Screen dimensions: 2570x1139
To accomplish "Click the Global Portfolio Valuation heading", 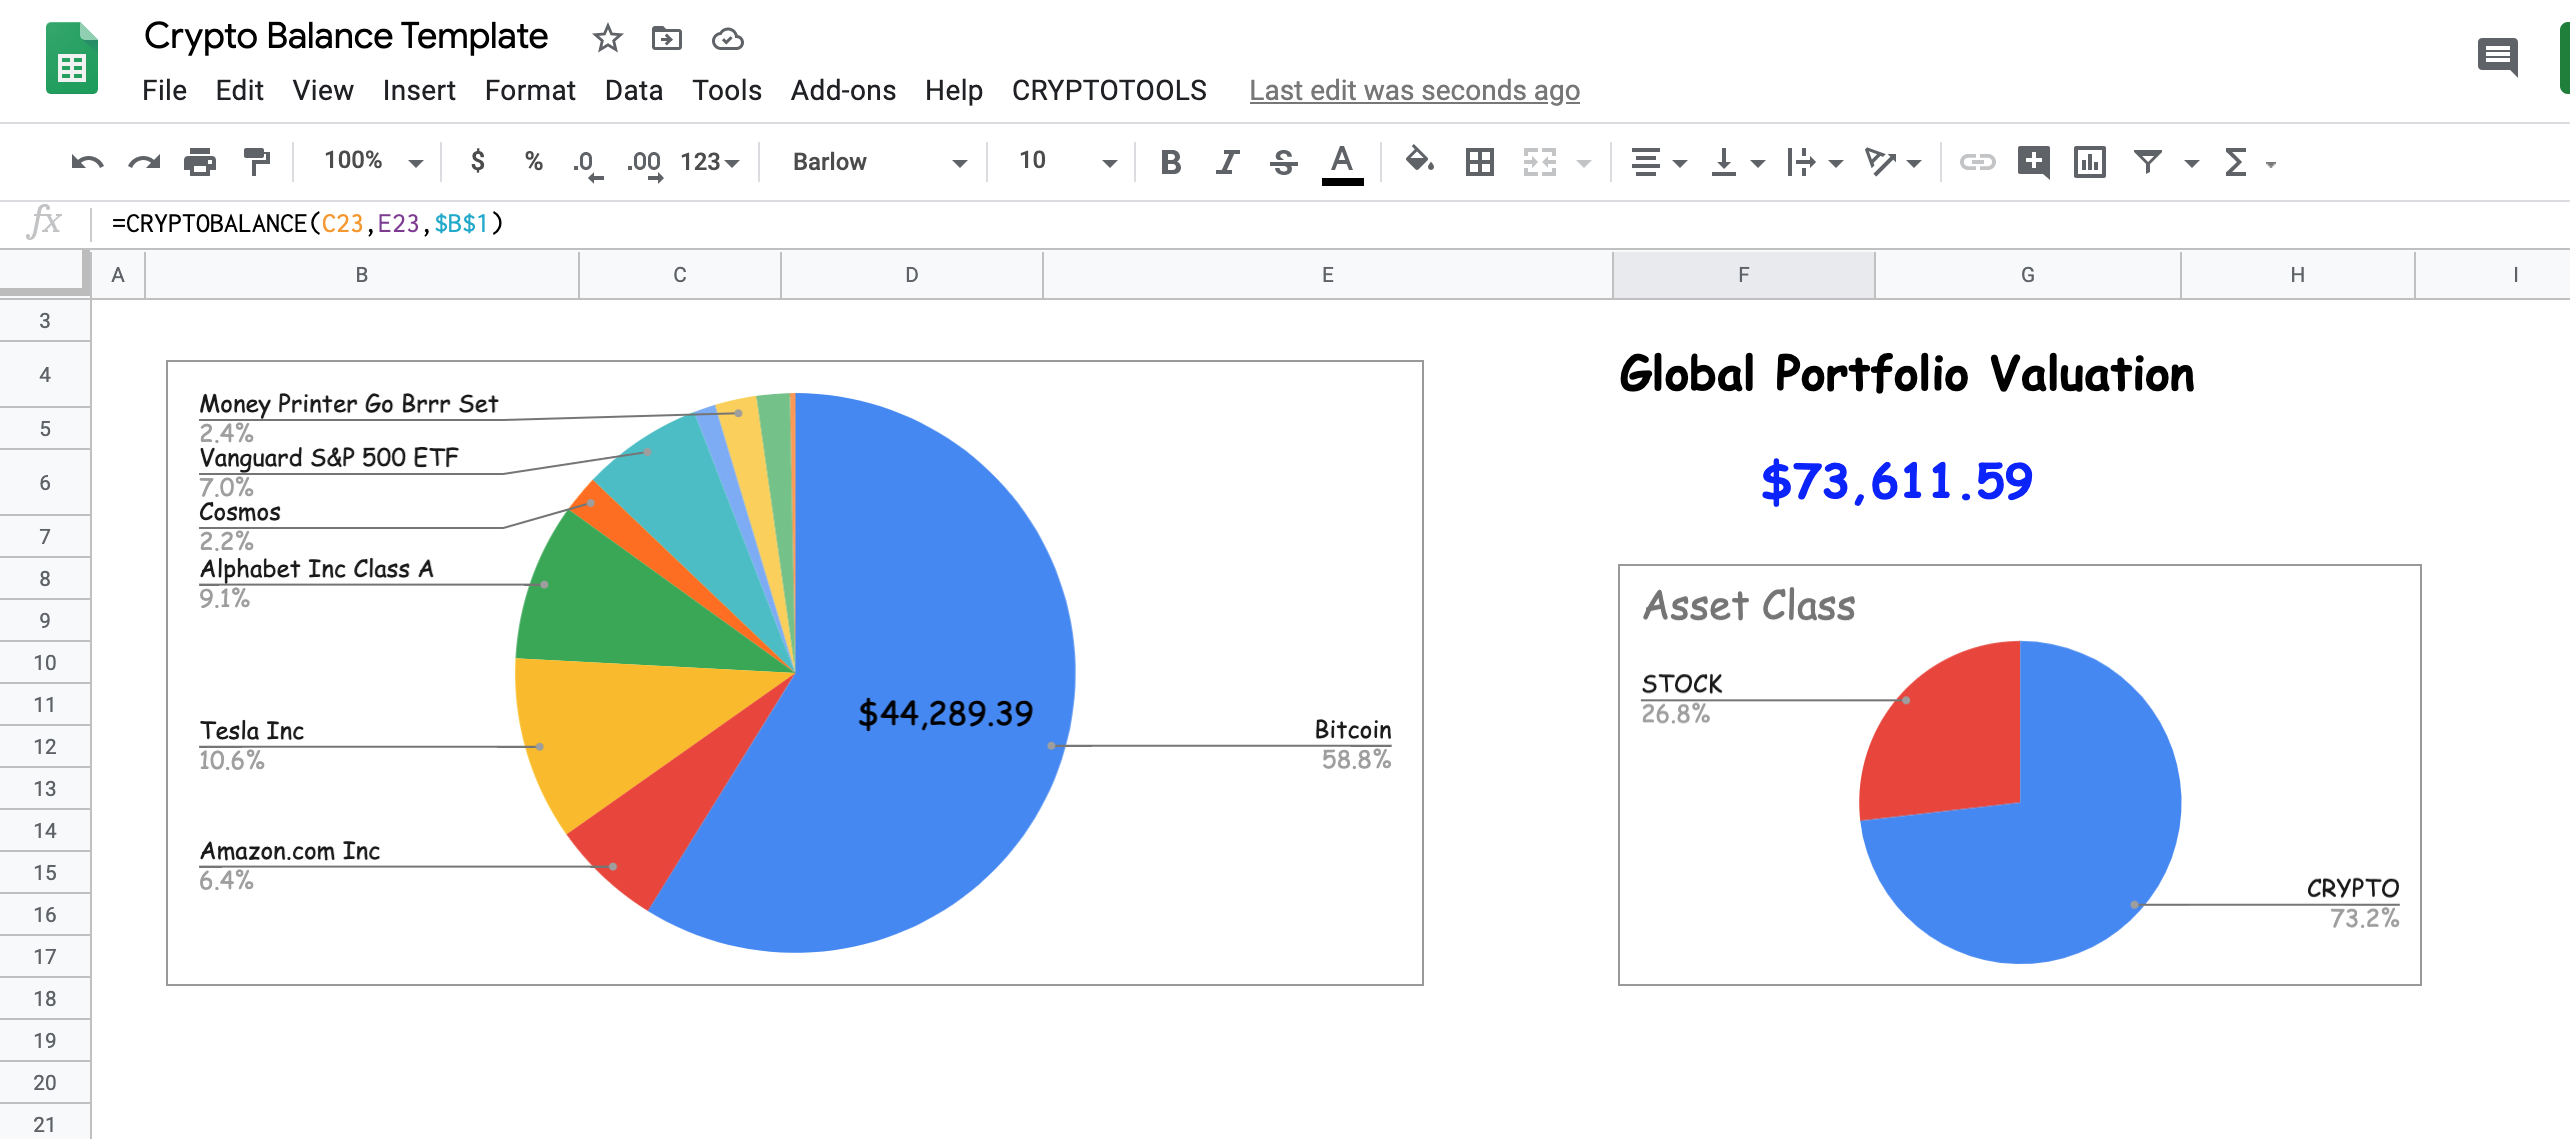I will click(x=1906, y=375).
